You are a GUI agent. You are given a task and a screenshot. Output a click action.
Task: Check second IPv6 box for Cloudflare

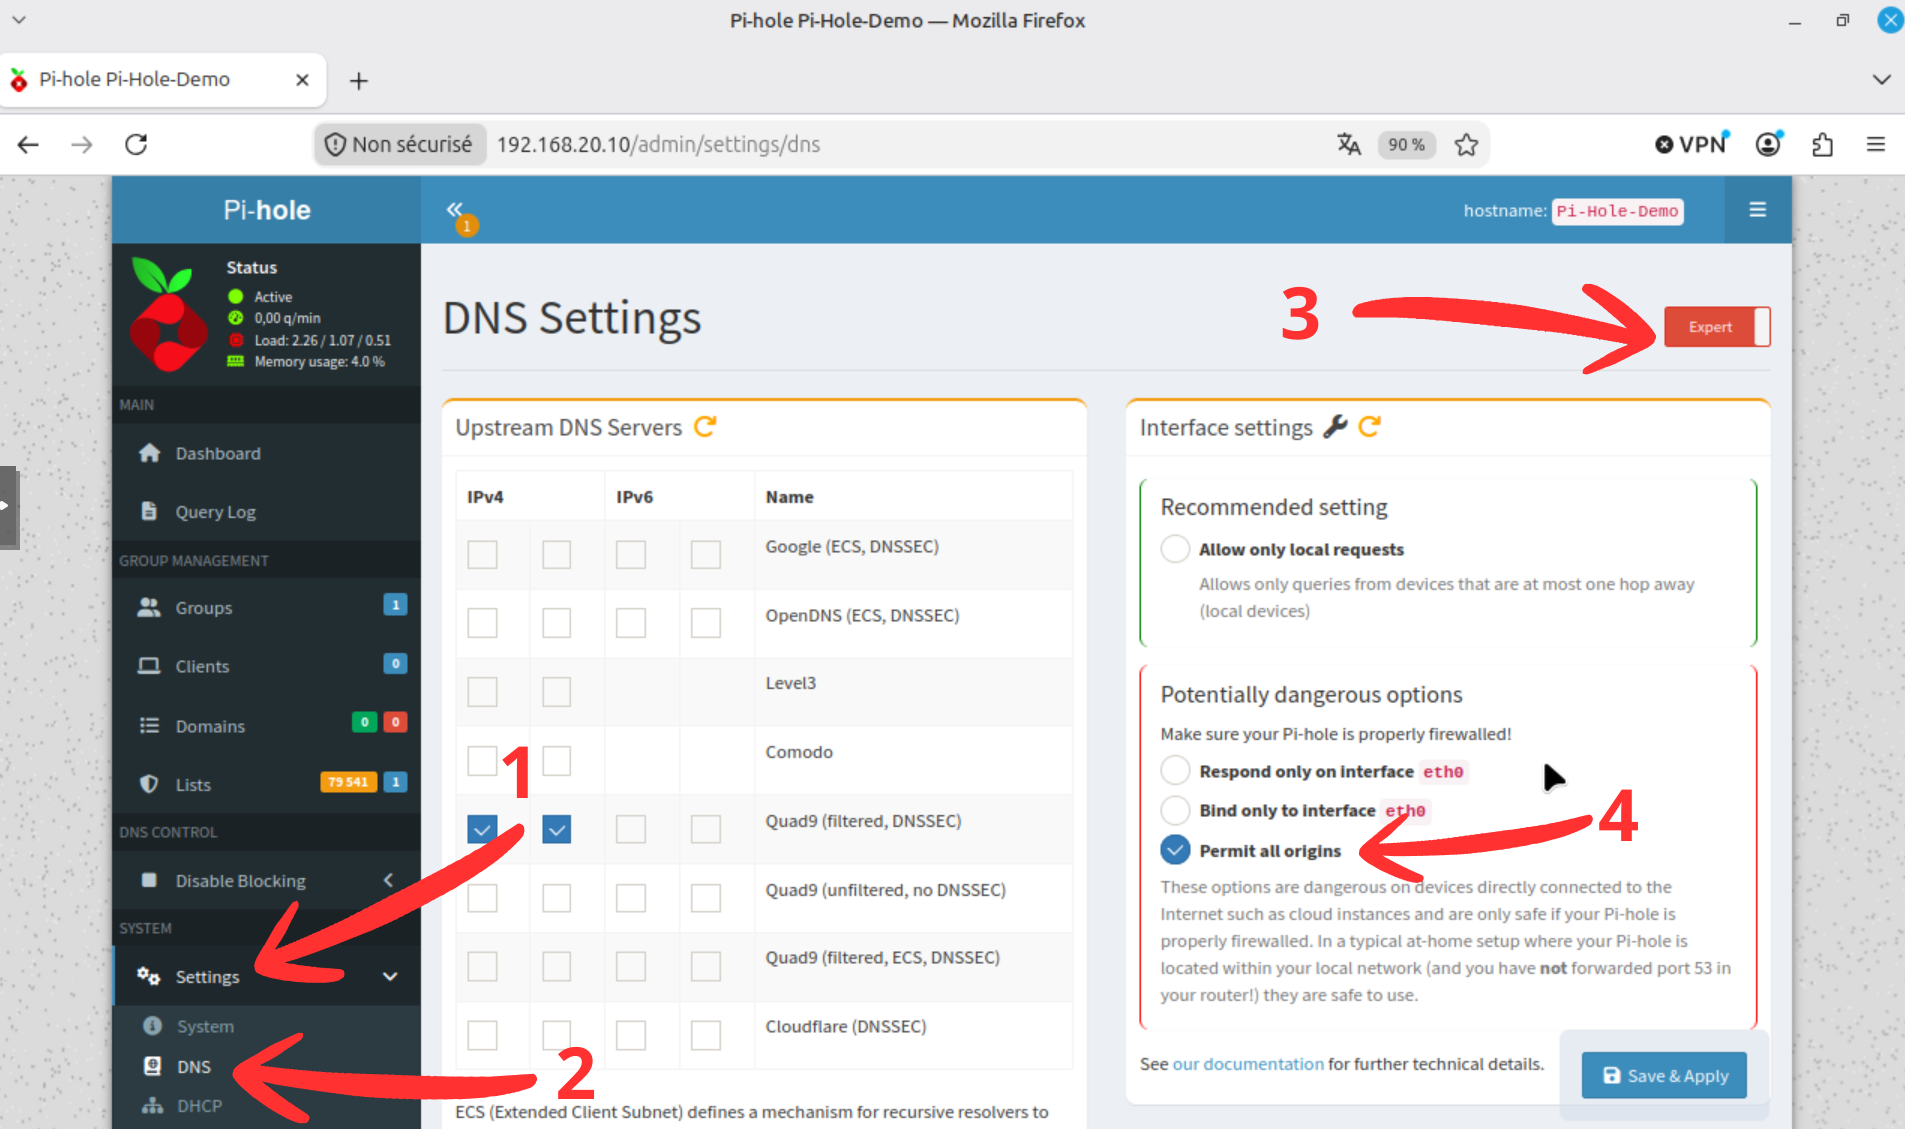pyautogui.click(x=706, y=1035)
